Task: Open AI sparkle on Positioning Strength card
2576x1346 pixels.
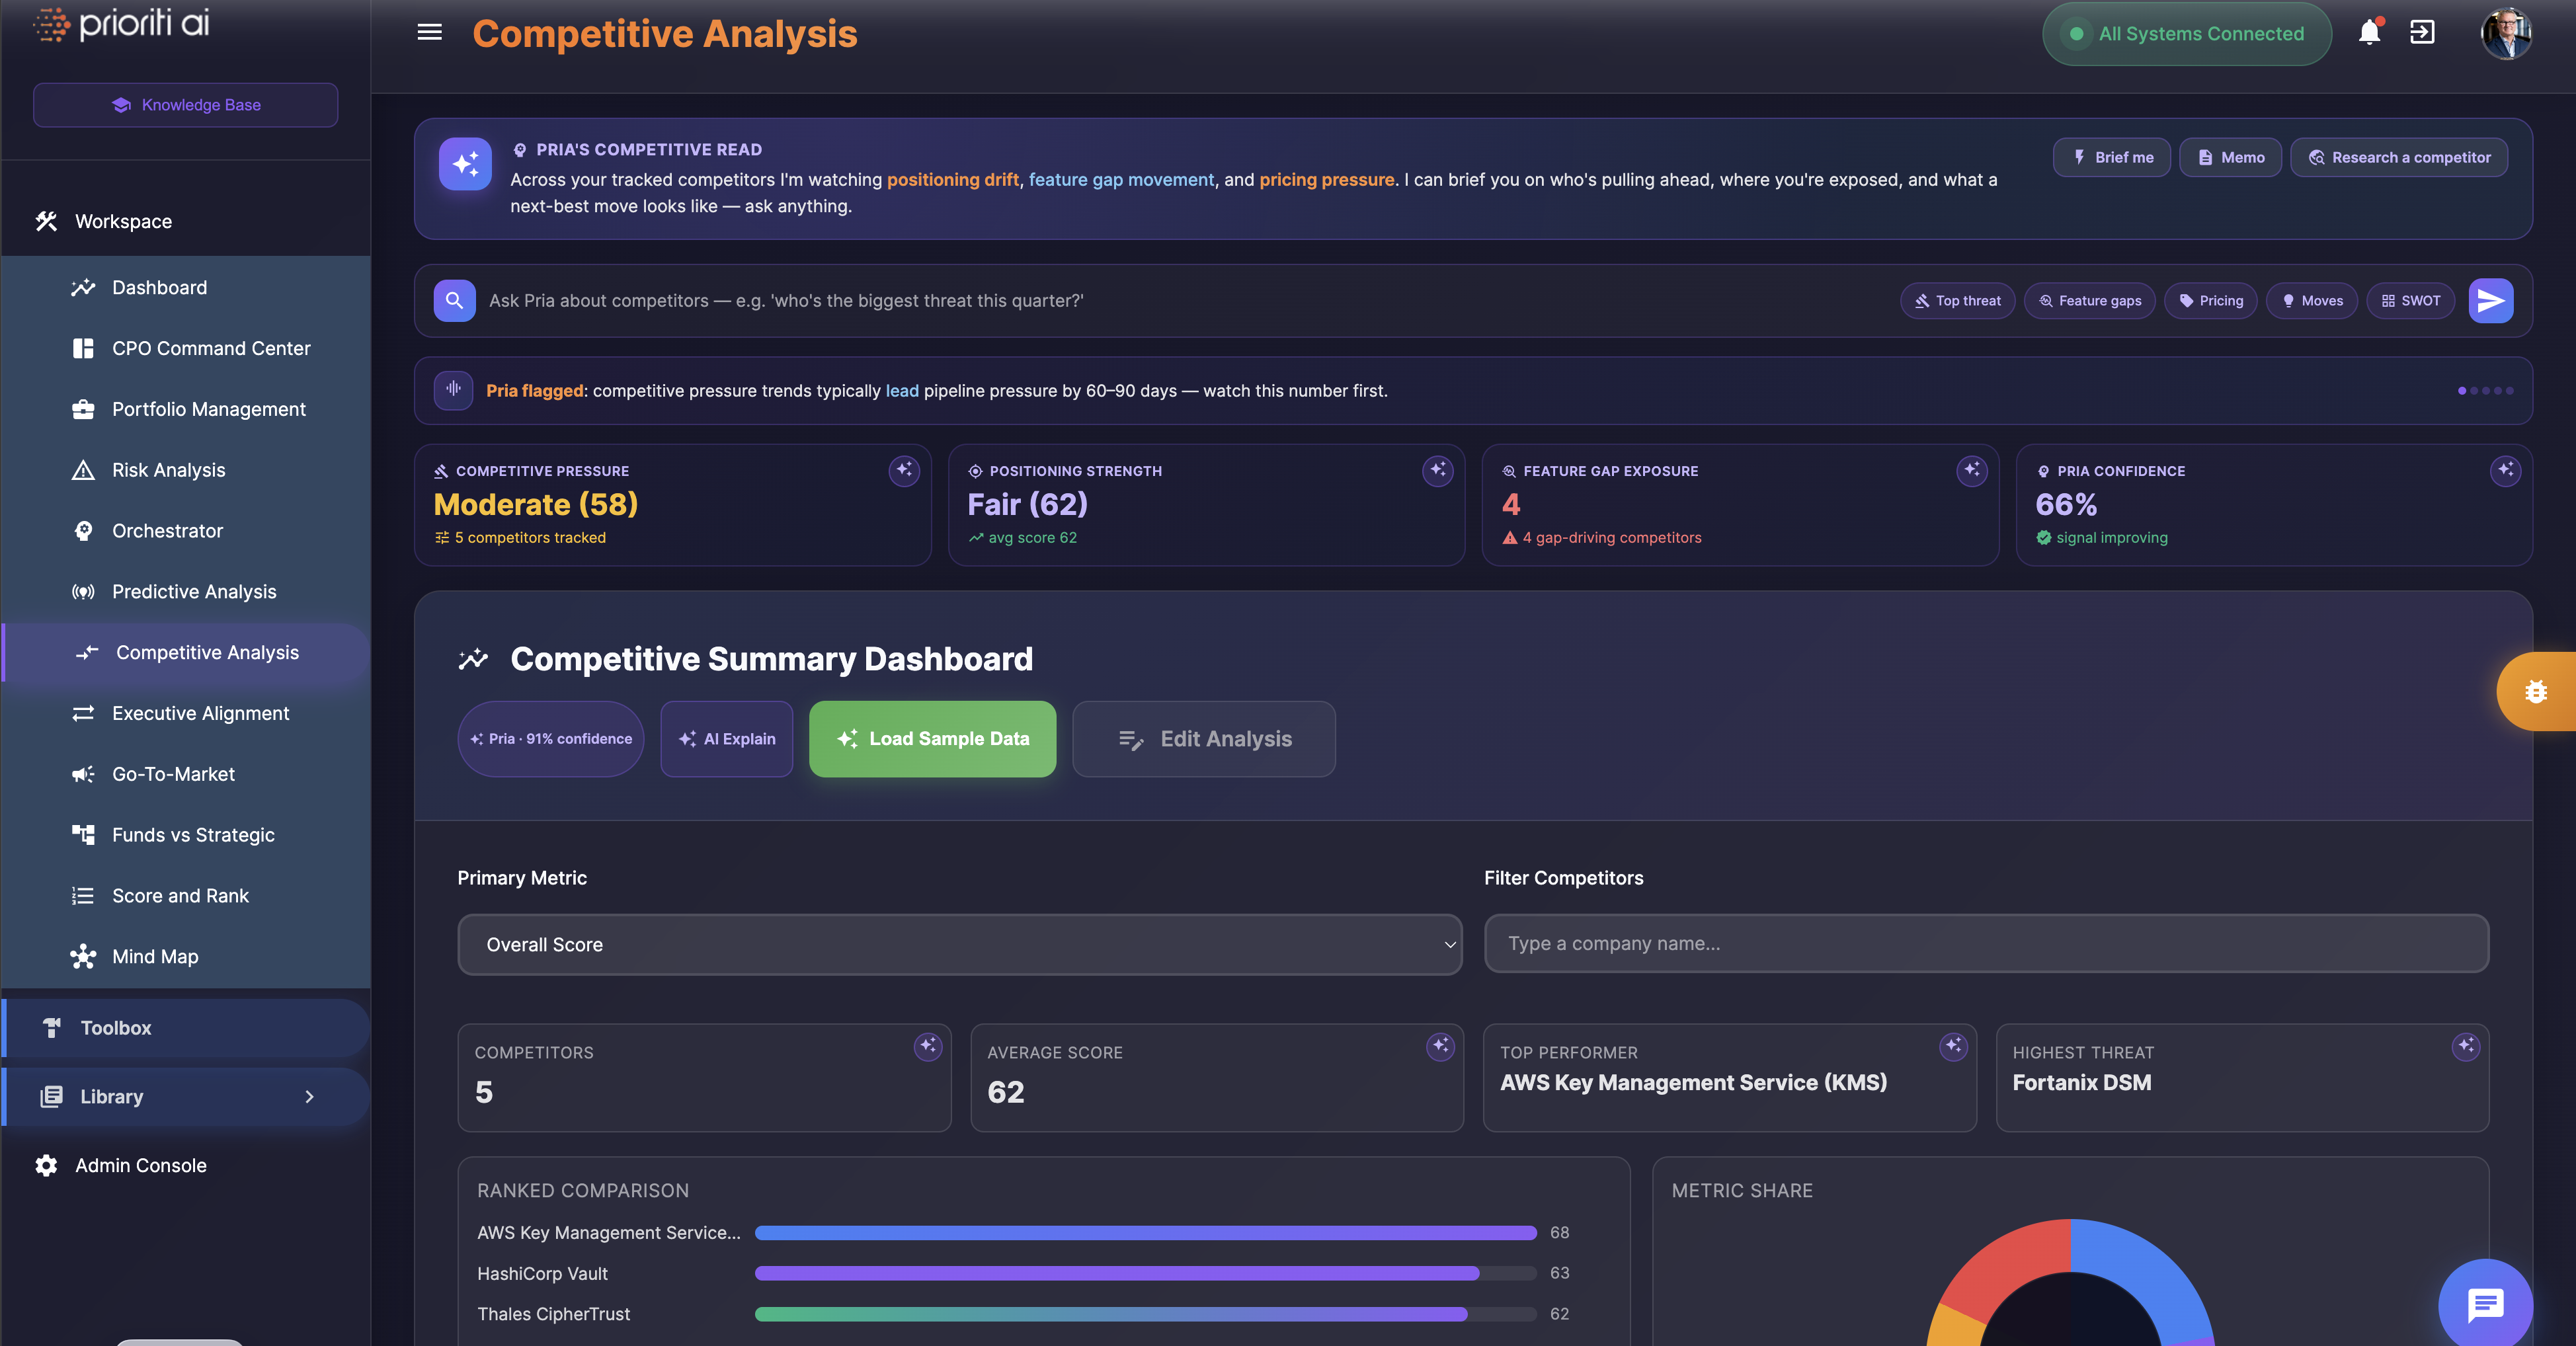Action: pos(1438,470)
